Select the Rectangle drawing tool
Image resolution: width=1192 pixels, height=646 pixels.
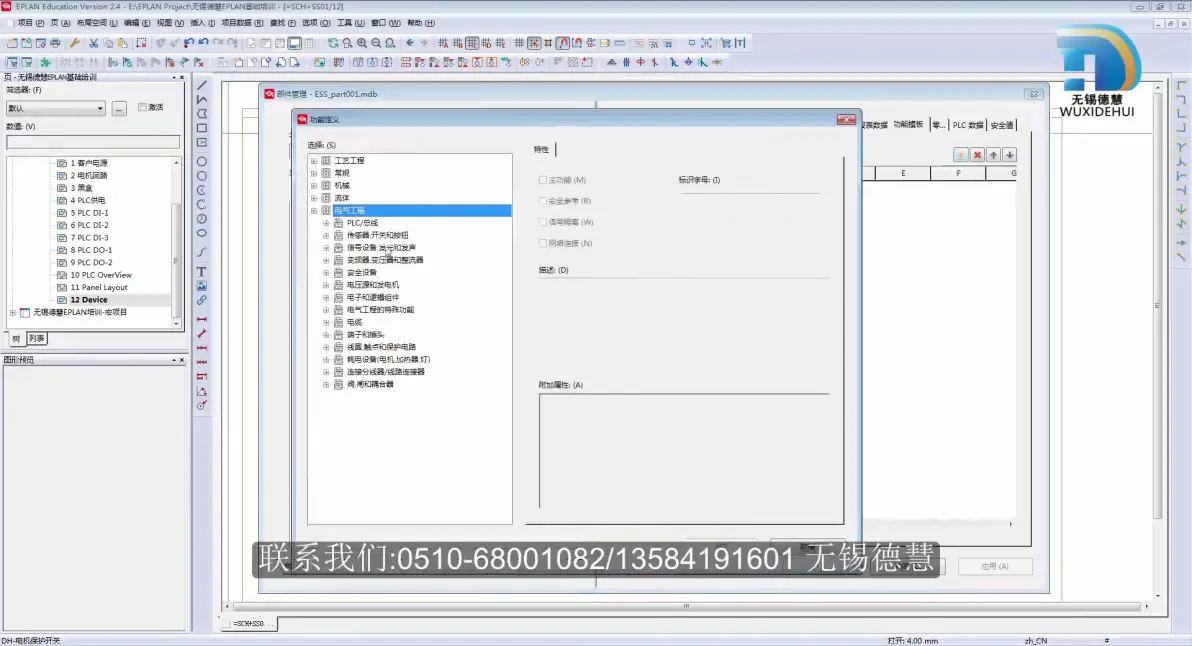201,128
